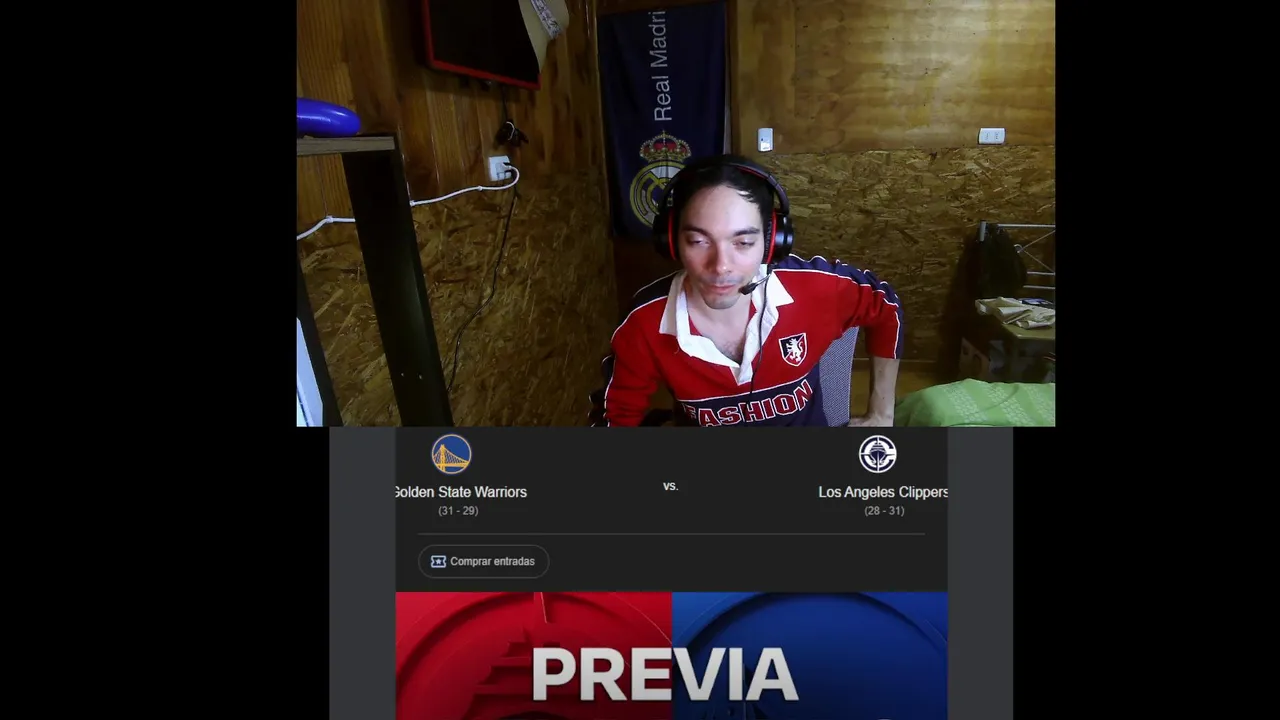Click the webcam video feed
This screenshot has height=720, width=1280.
pos(676,213)
